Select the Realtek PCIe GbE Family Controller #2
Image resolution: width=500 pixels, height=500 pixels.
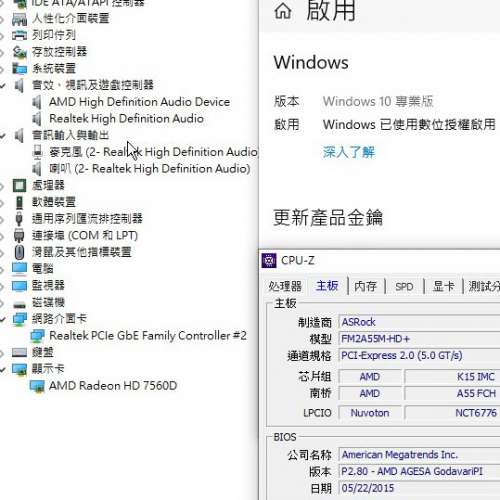pos(148,336)
